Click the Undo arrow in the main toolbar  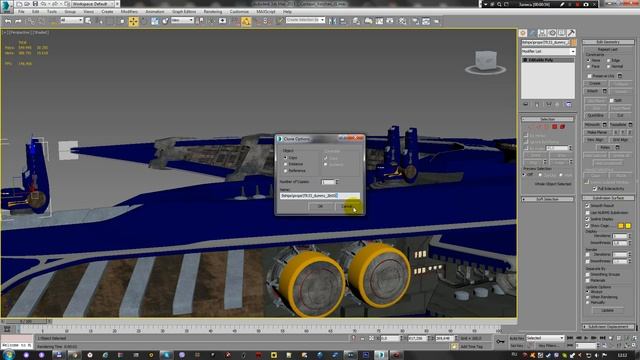[8, 21]
